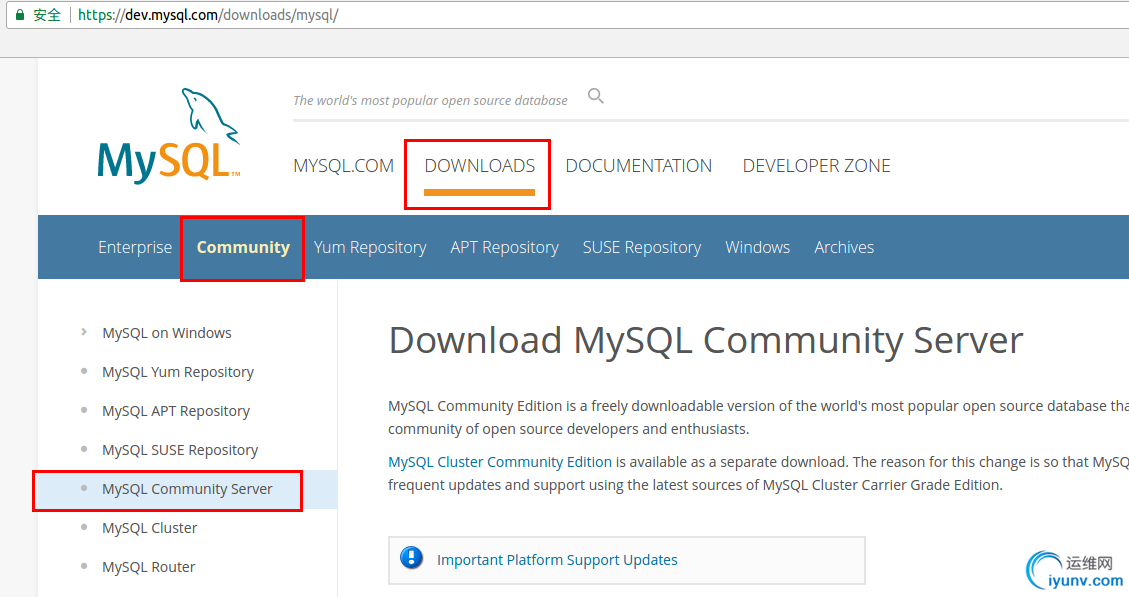Open MySQL APT Repository sidebar link
1129x597 pixels.
176,410
